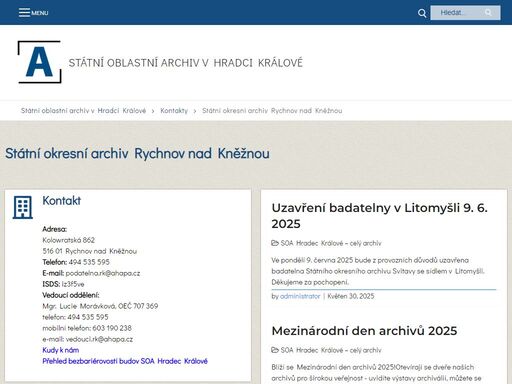Click email podatelna.rk@ahapa.cz
Viewport: 512px width, 384px height.
[x=103, y=273]
